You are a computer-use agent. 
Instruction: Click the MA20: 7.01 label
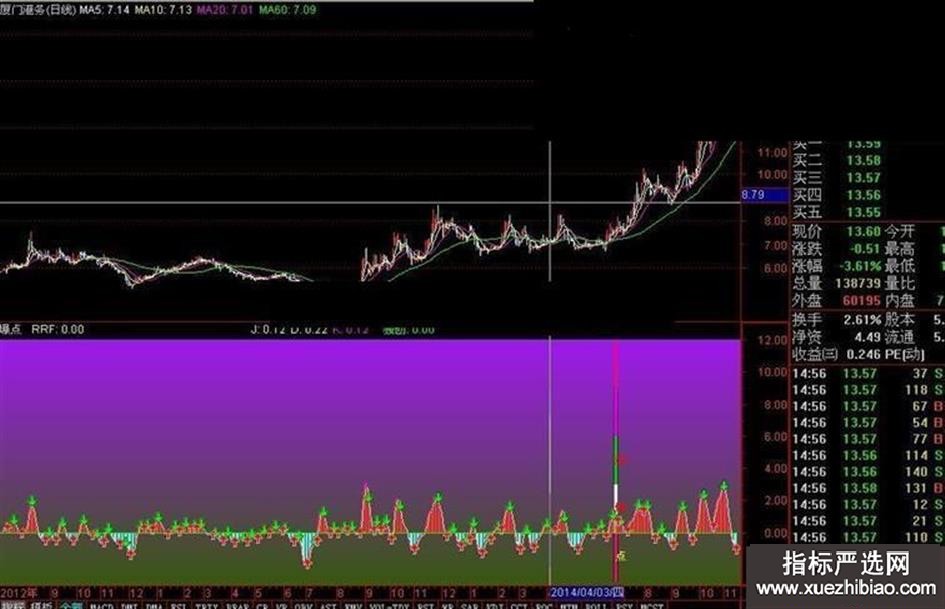tap(225, 10)
